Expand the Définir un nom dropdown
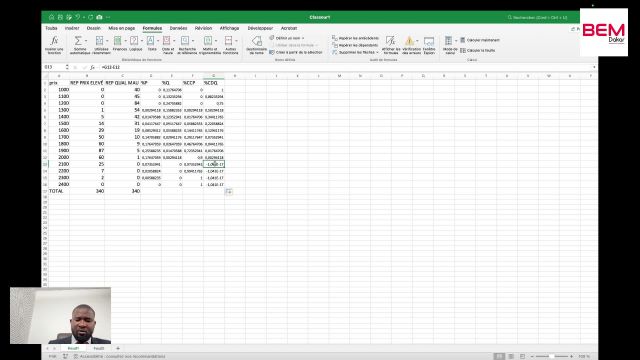640x360 pixels. [x=303, y=38]
